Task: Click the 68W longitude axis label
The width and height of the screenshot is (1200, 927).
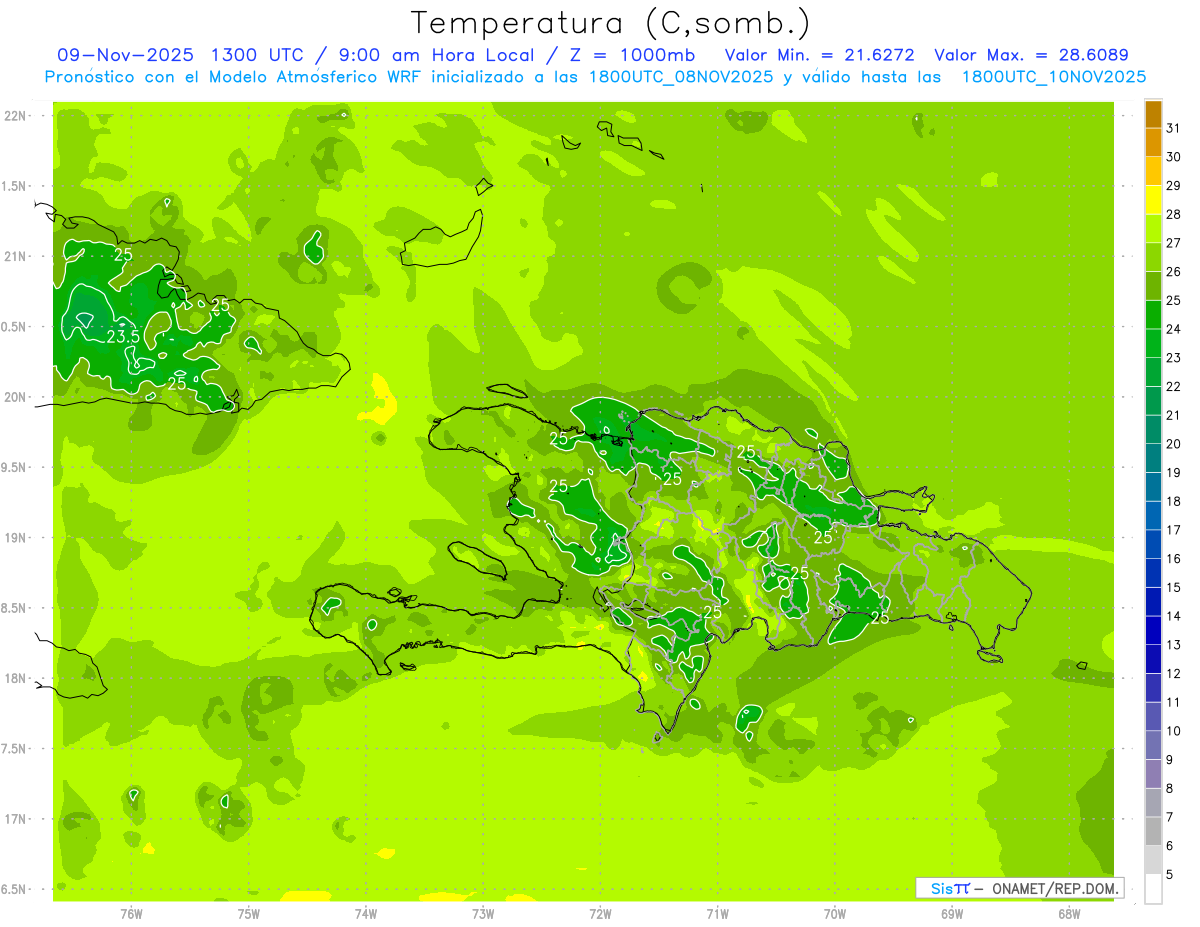Action: (1068, 913)
